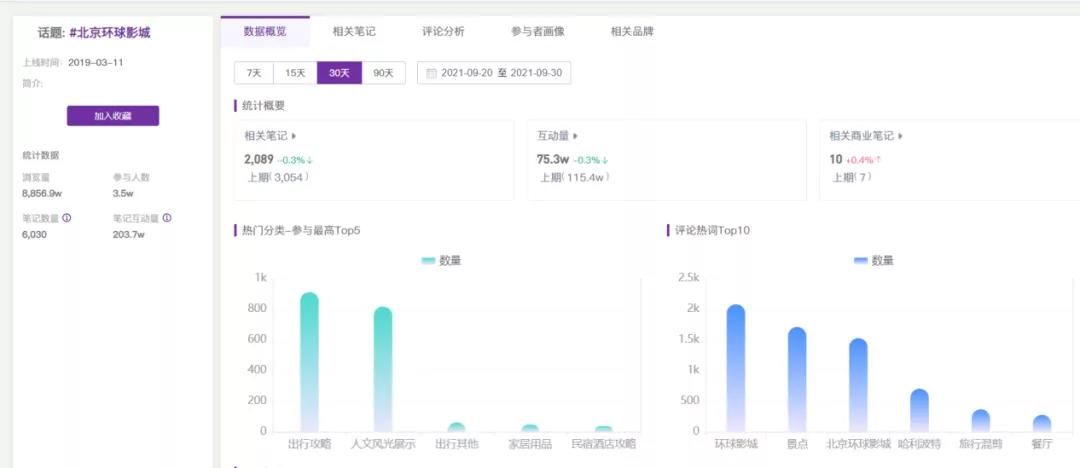
Task: Click the 哈利波特 bar in the comment chart
Action: pos(920,411)
